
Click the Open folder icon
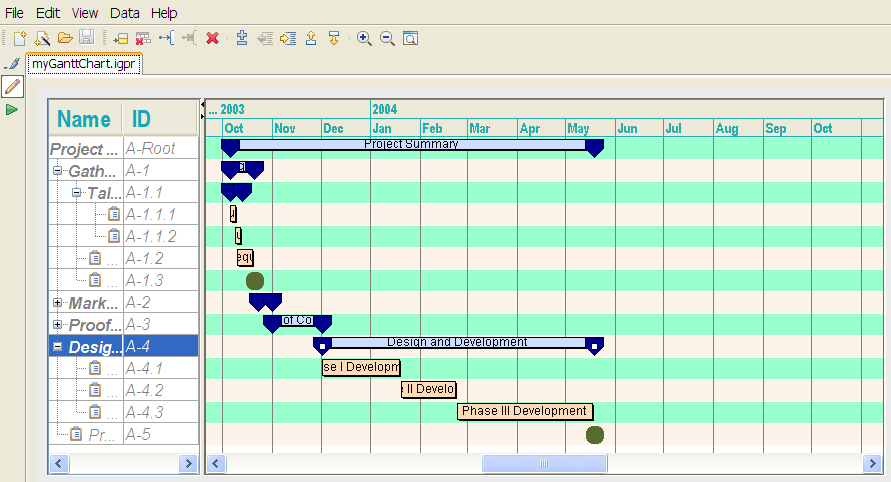point(64,38)
